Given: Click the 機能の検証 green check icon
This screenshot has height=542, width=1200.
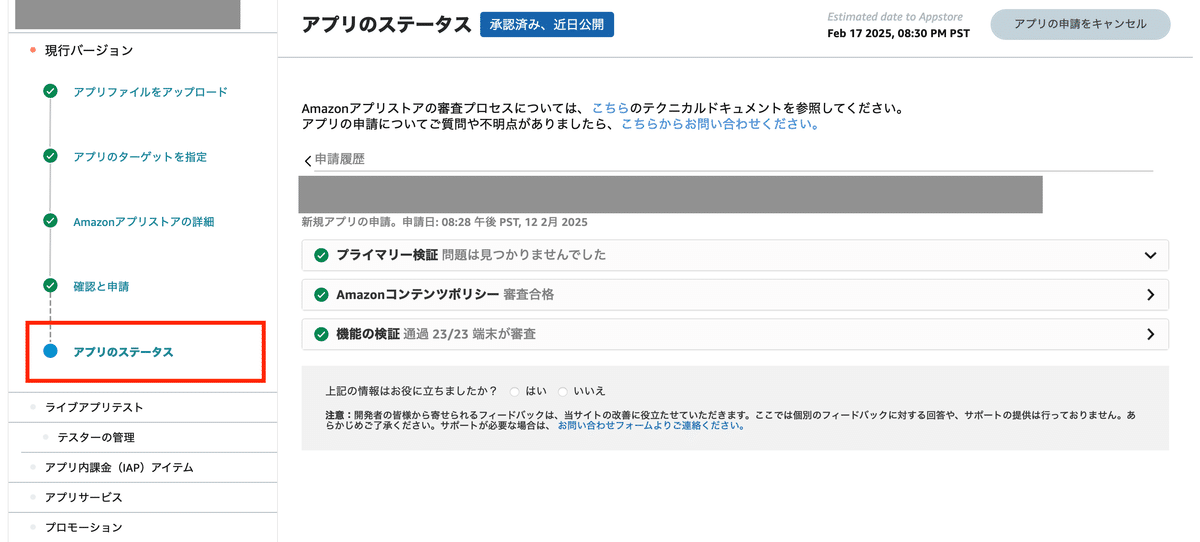Looking at the screenshot, I should pyautogui.click(x=321, y=334).
